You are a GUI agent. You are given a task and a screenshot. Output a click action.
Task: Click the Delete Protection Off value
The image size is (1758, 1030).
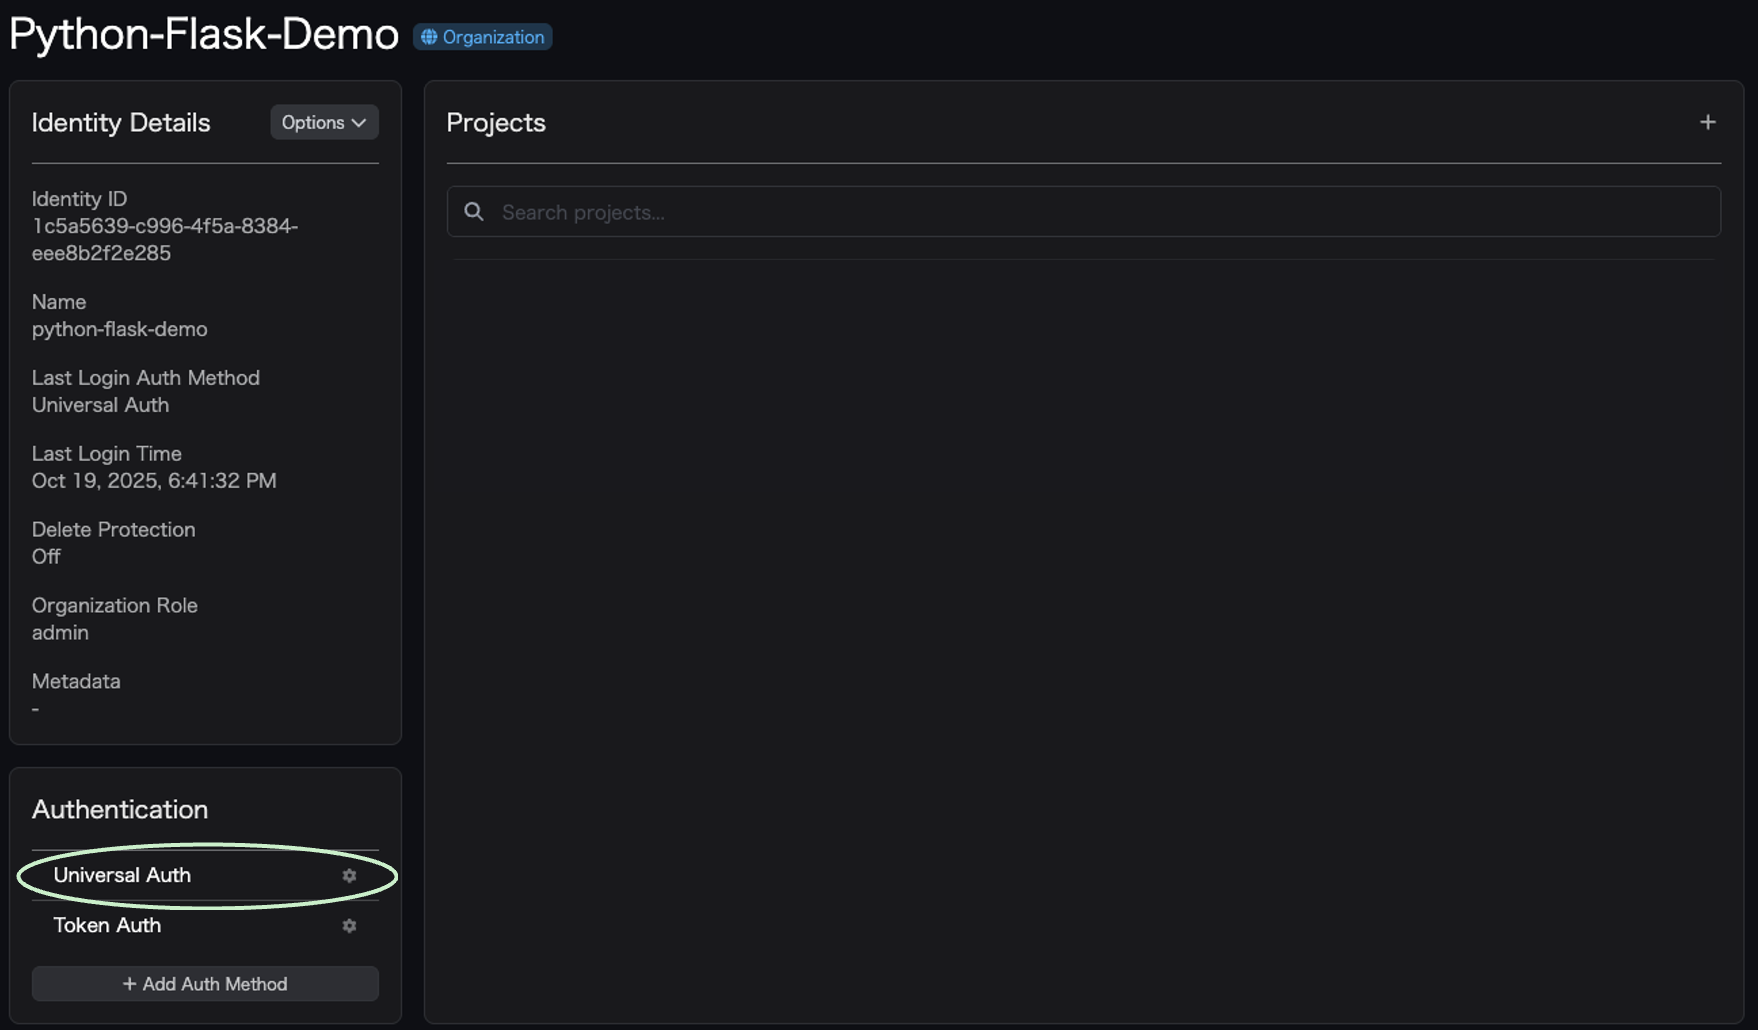pos(46,557)
